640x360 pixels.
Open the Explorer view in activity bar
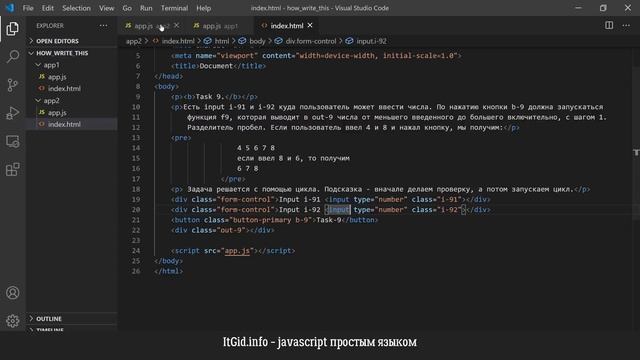pyautogui.click(x=13, y=29)
